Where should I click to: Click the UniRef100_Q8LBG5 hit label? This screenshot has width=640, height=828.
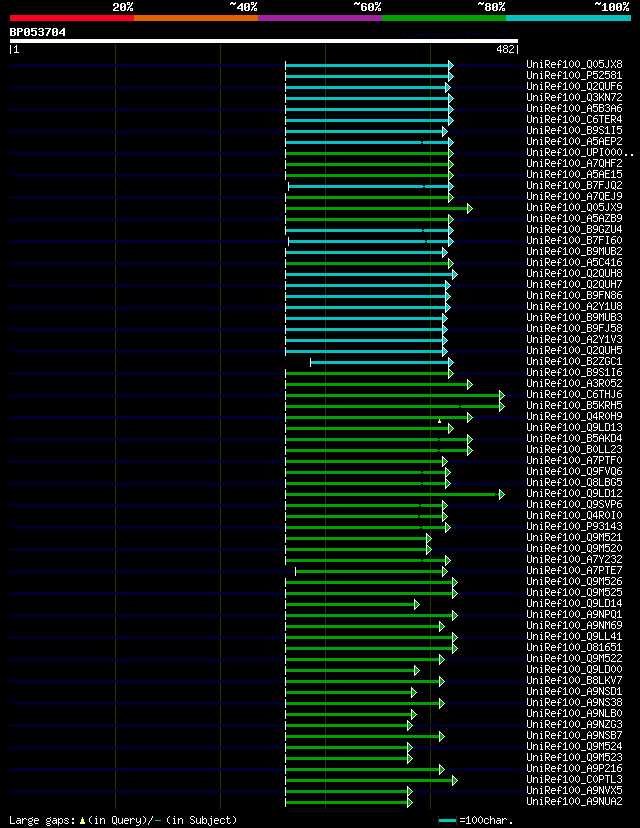574,483
